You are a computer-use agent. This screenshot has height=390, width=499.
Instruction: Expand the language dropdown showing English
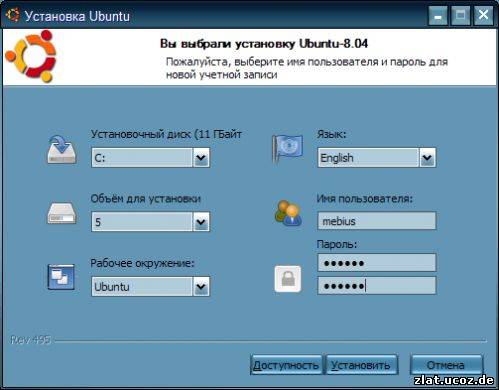(x=377, y=158)
